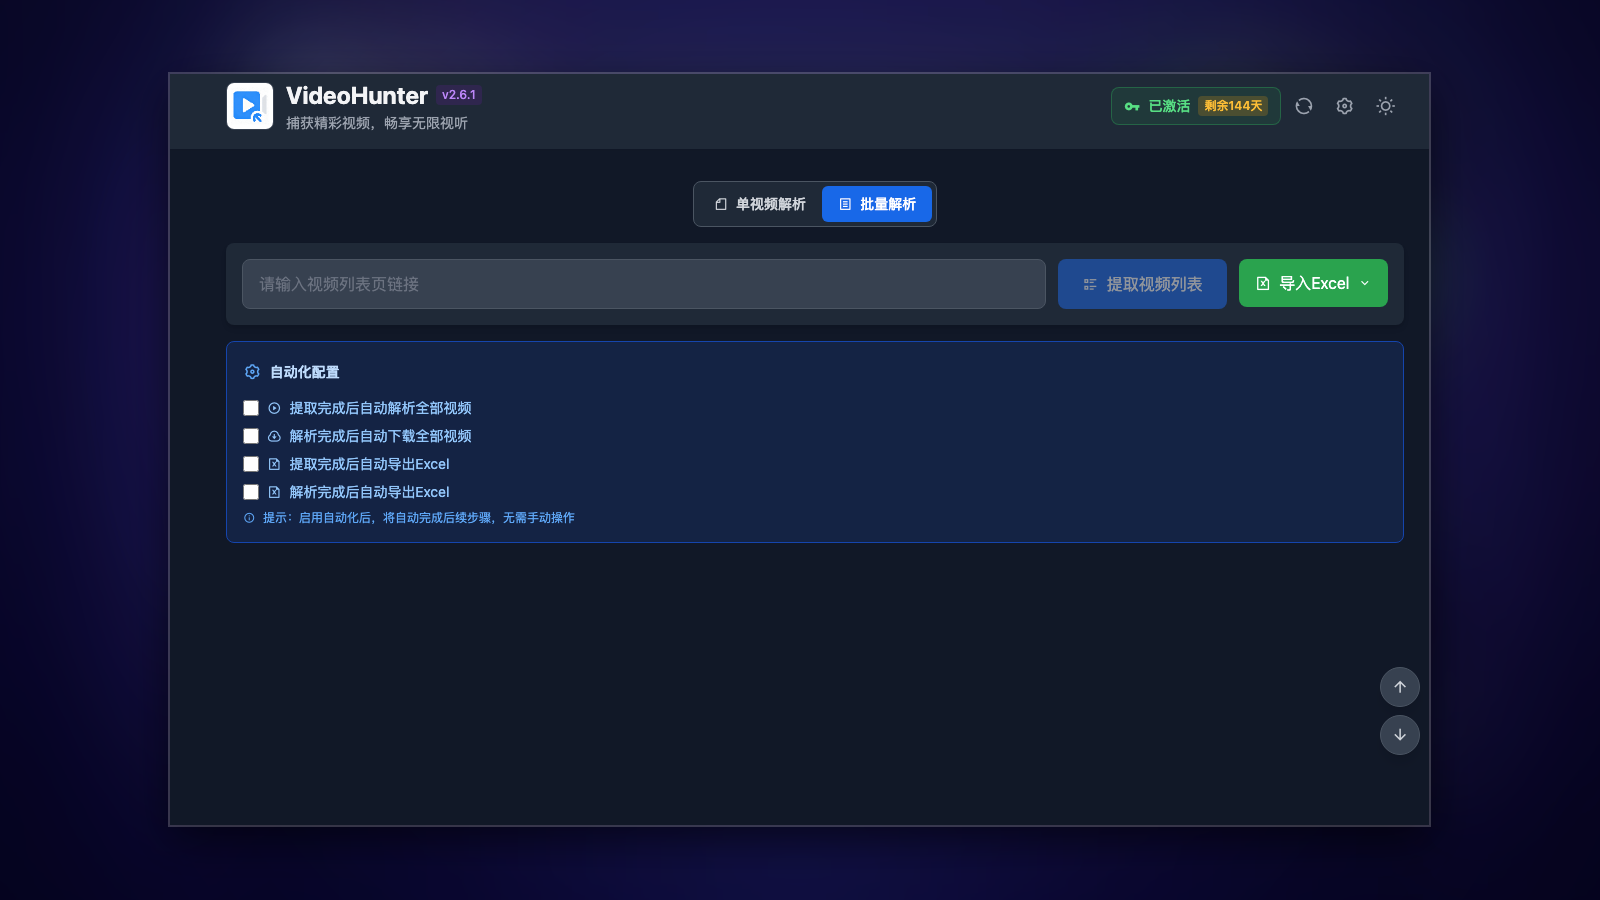Enable 提取完成后自动解析全部视频 checkbox
This screenshot has width=1600, height=900.
(251, 408)
